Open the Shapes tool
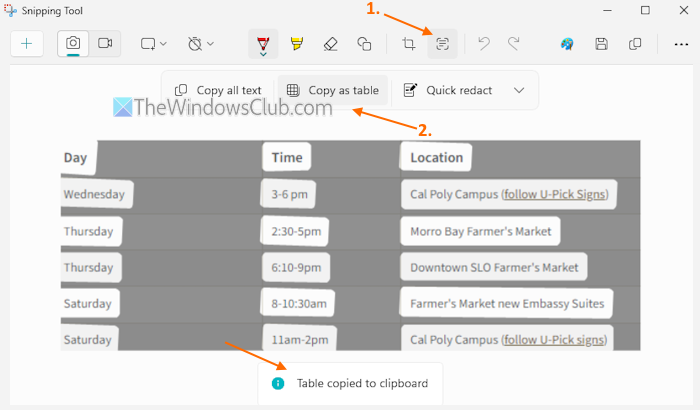 [364, 44]
